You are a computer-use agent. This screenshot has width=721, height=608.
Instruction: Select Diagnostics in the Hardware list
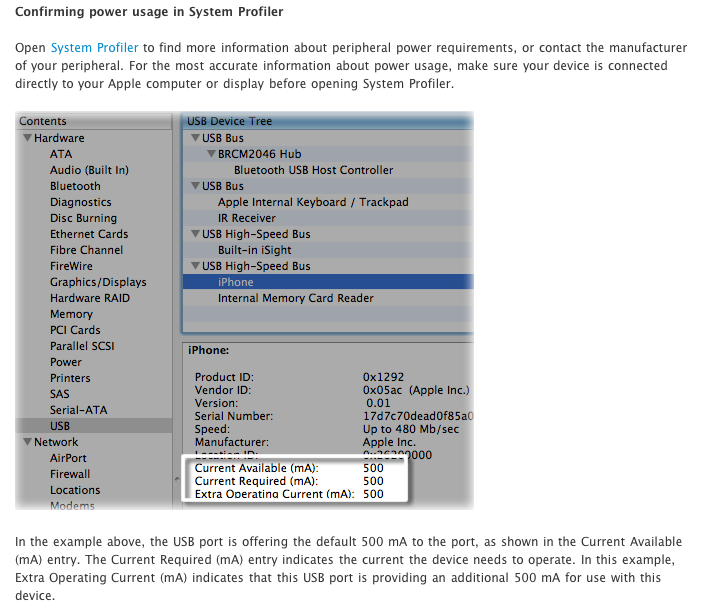[81, 202]
